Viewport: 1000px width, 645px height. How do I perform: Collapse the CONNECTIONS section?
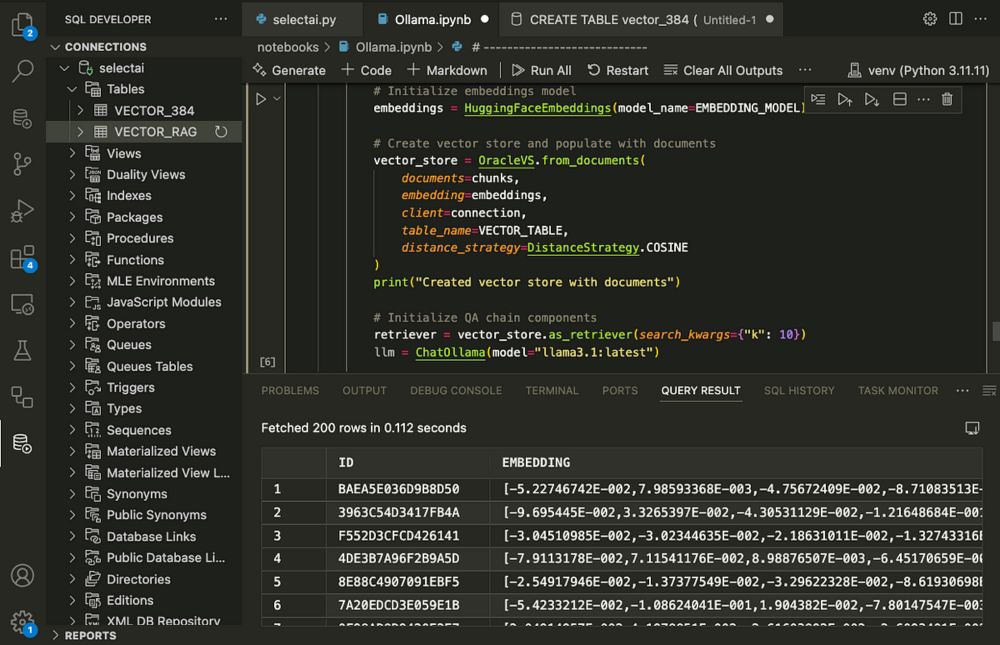pos(55,47)
